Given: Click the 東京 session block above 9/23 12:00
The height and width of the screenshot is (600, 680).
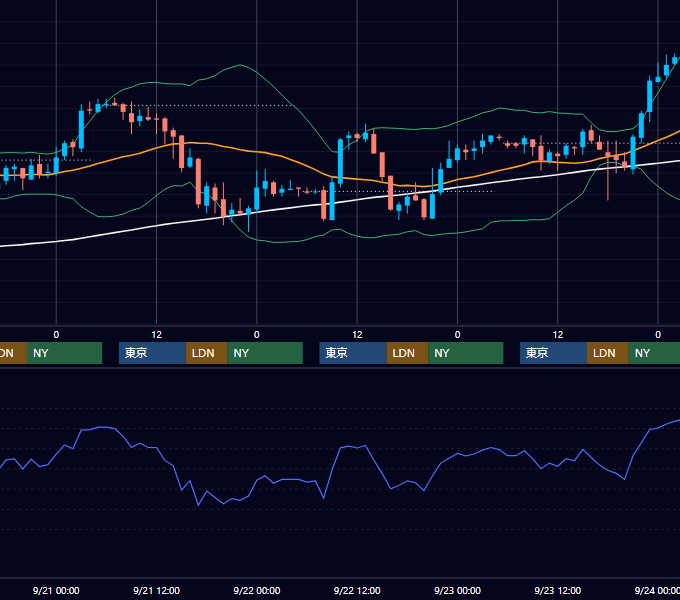Looking at the screenshot, I should 553,353.
